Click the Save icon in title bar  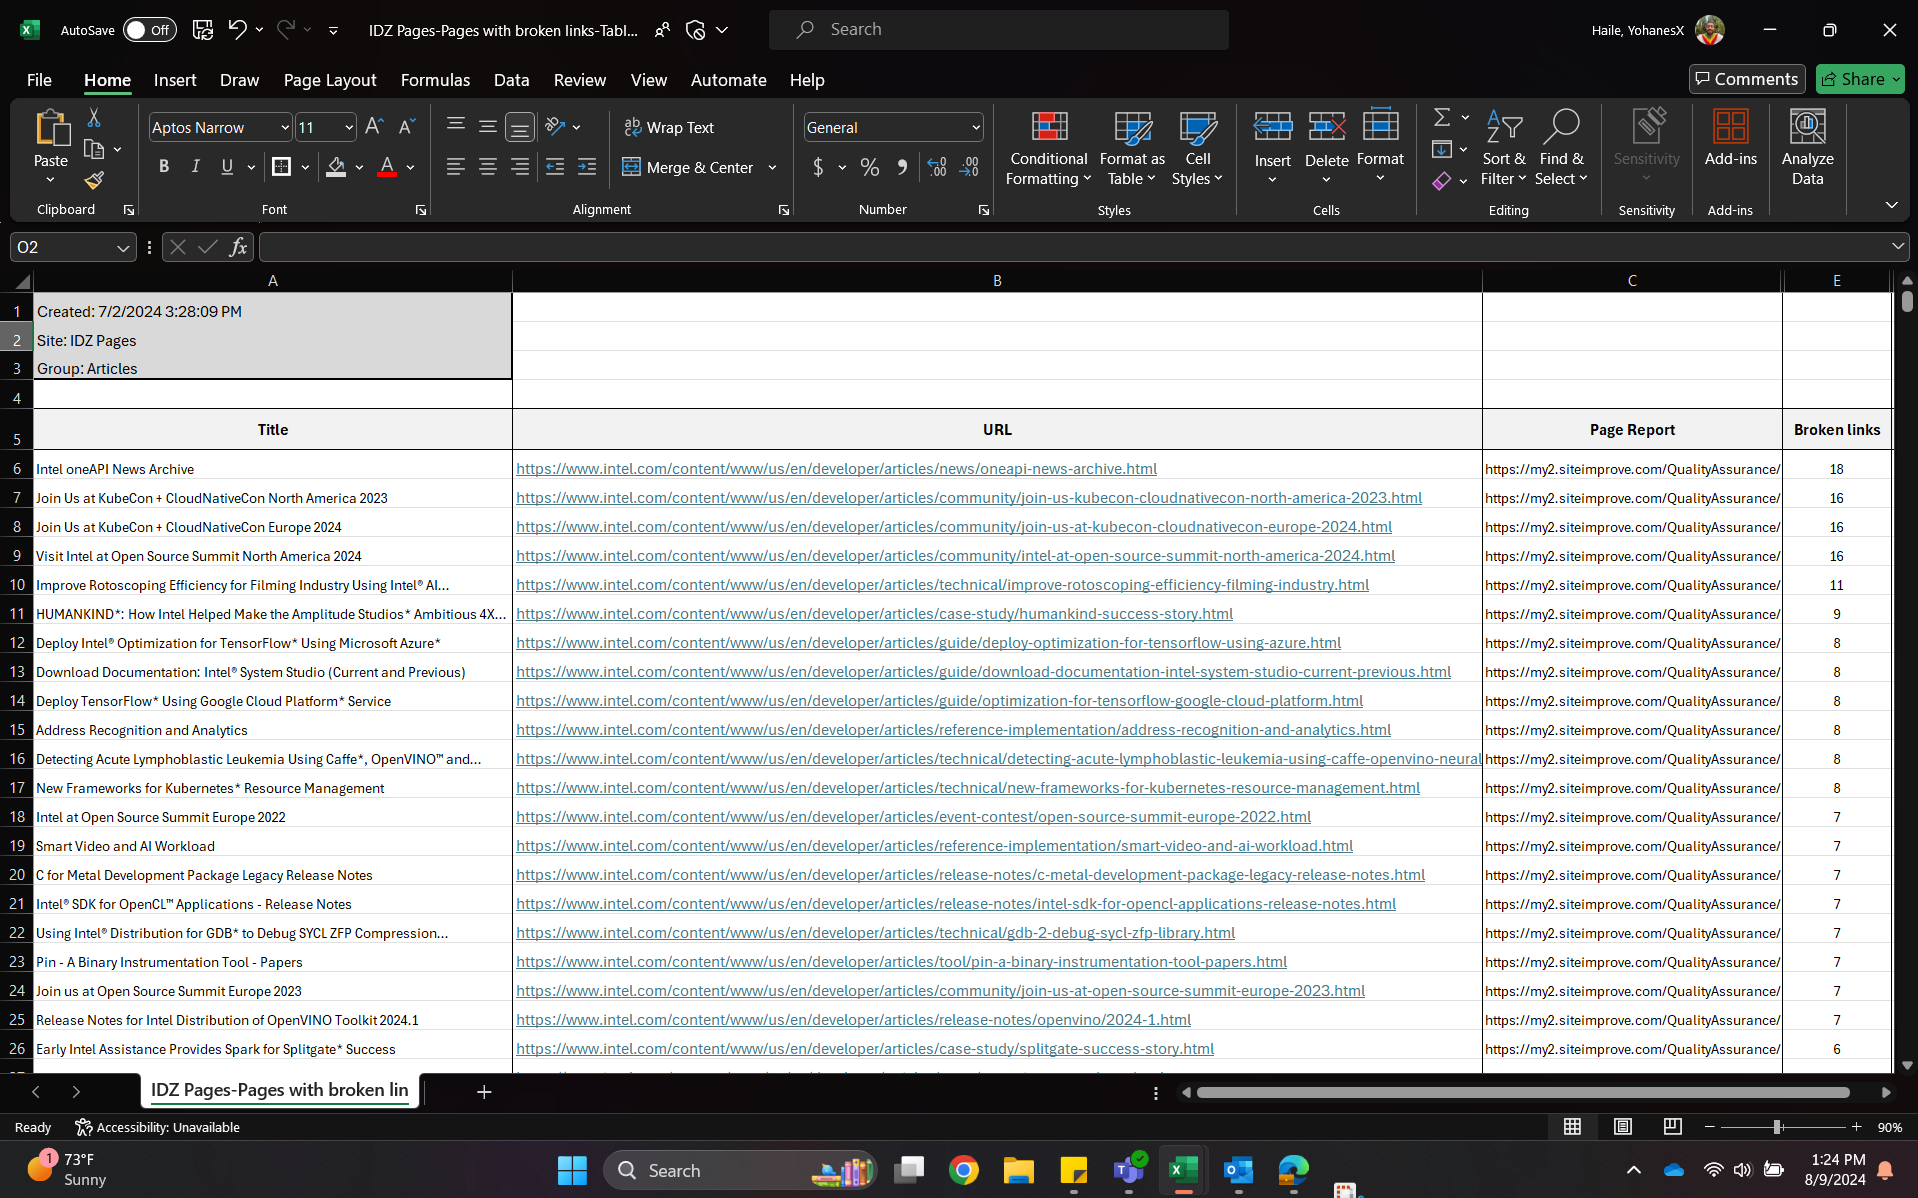[203, 30]
